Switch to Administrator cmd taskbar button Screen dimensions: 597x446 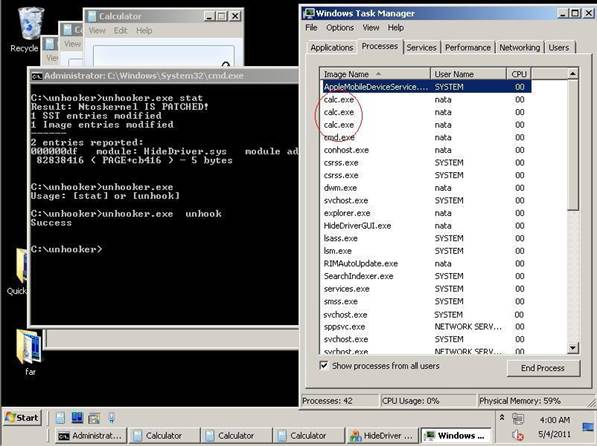pos(90,436)
